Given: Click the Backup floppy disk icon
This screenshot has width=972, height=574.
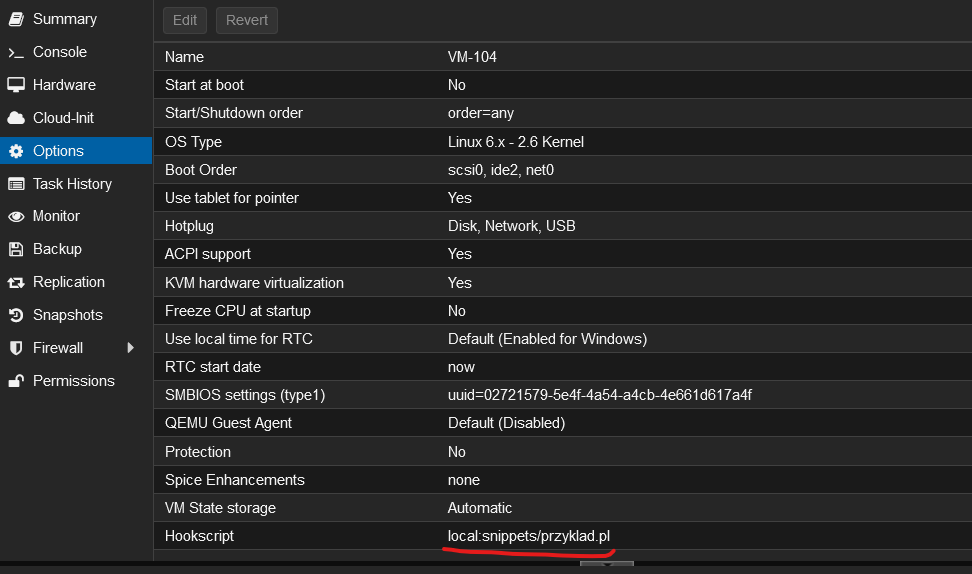Looking at the screenshot, I should [15, 249].
